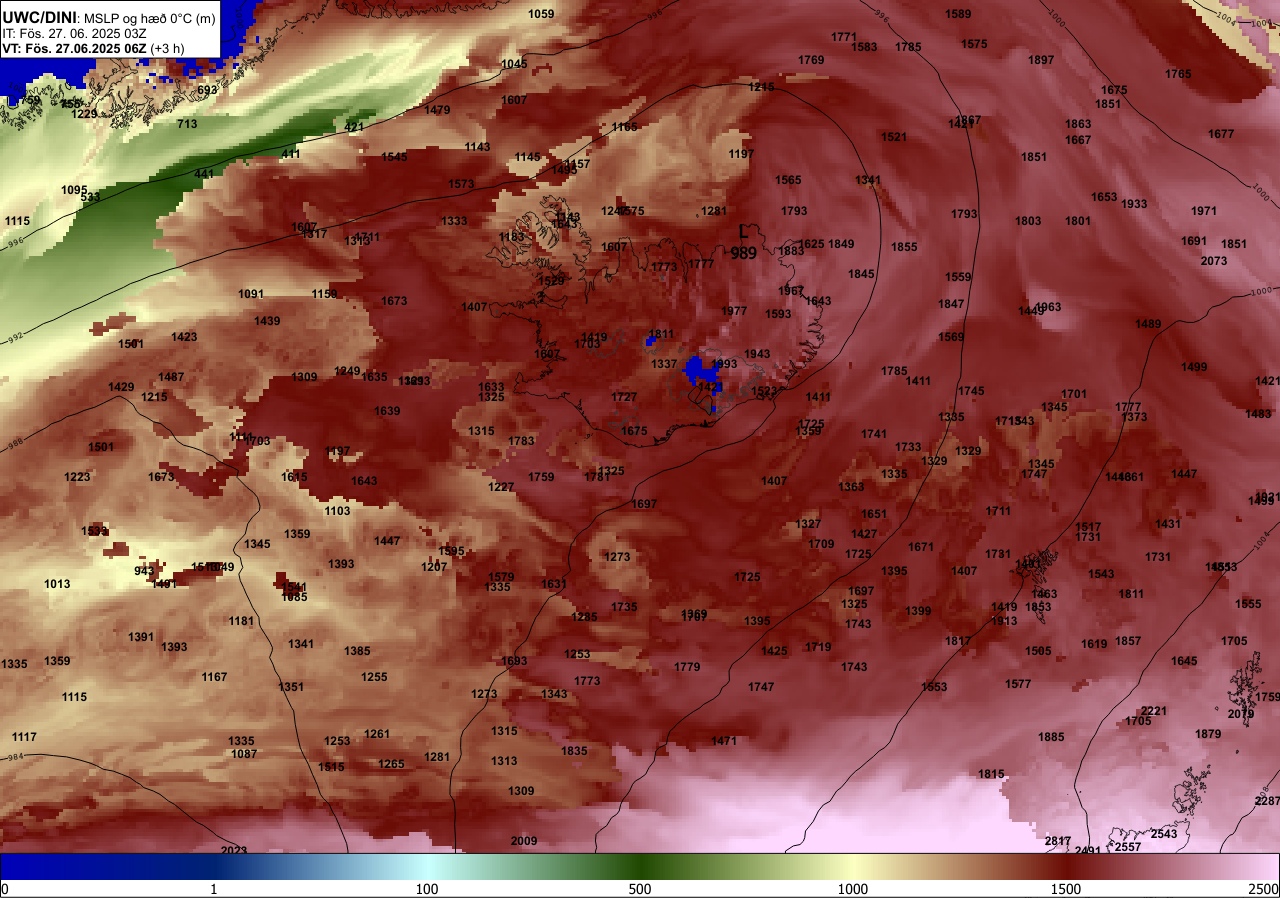Click the height value 1499

click(x=1194, y=367)
